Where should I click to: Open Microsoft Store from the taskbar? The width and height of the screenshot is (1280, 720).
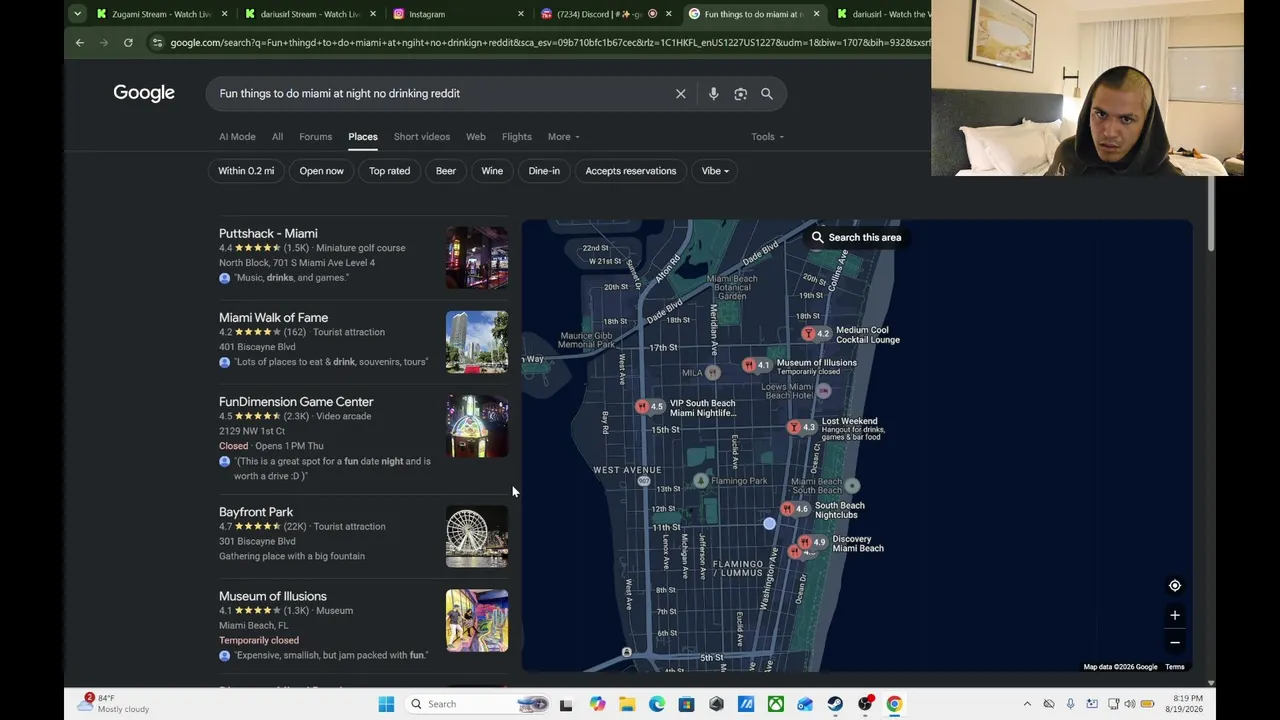tap(686, 704)
